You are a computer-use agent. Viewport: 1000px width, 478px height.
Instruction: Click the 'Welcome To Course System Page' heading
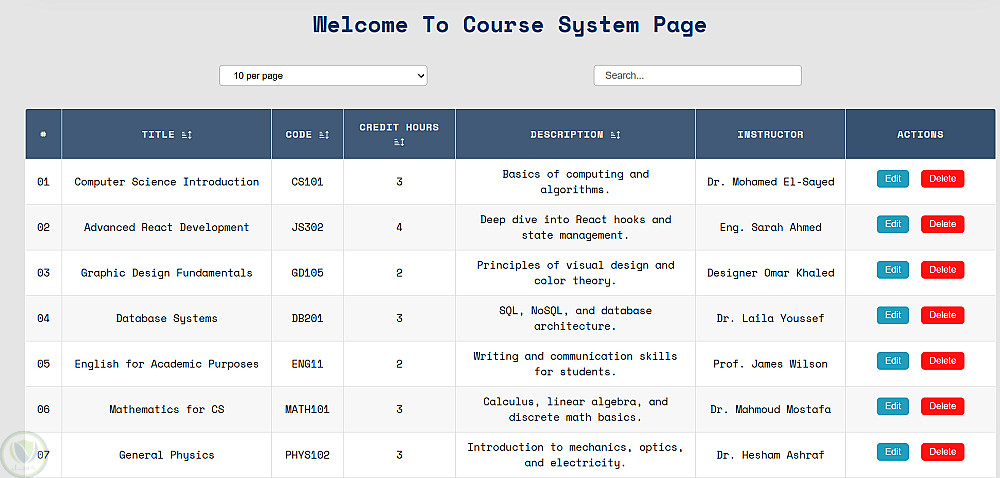click(x=510, y=25)
